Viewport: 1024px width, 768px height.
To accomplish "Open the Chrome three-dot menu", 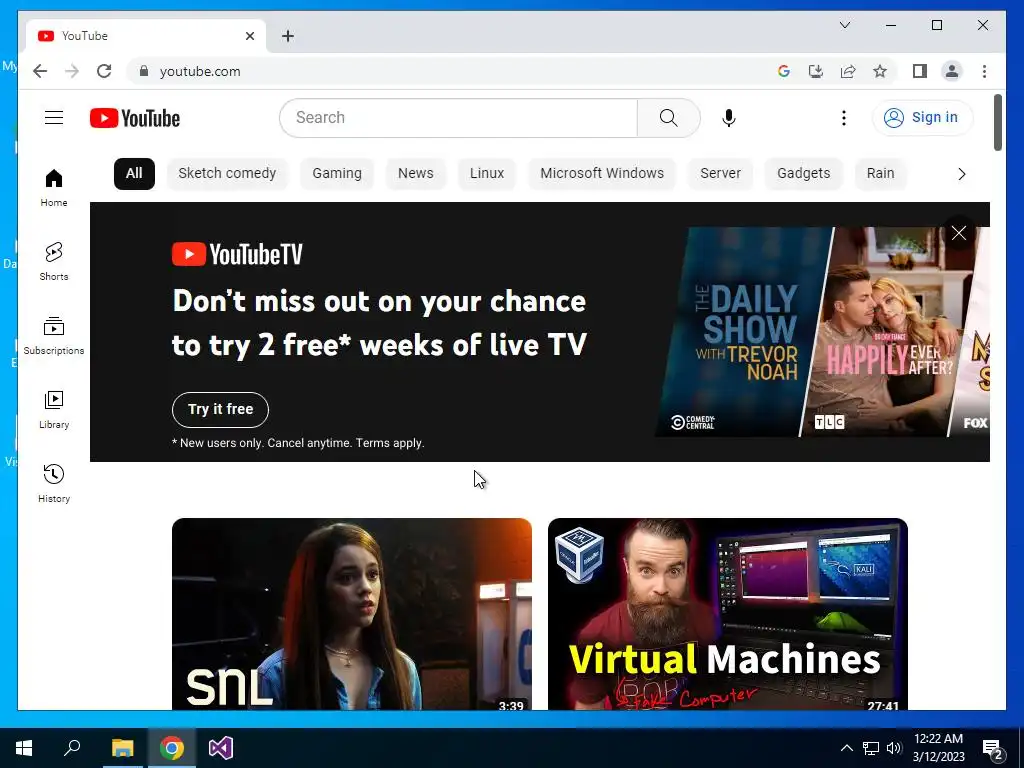I will (984, 71).
